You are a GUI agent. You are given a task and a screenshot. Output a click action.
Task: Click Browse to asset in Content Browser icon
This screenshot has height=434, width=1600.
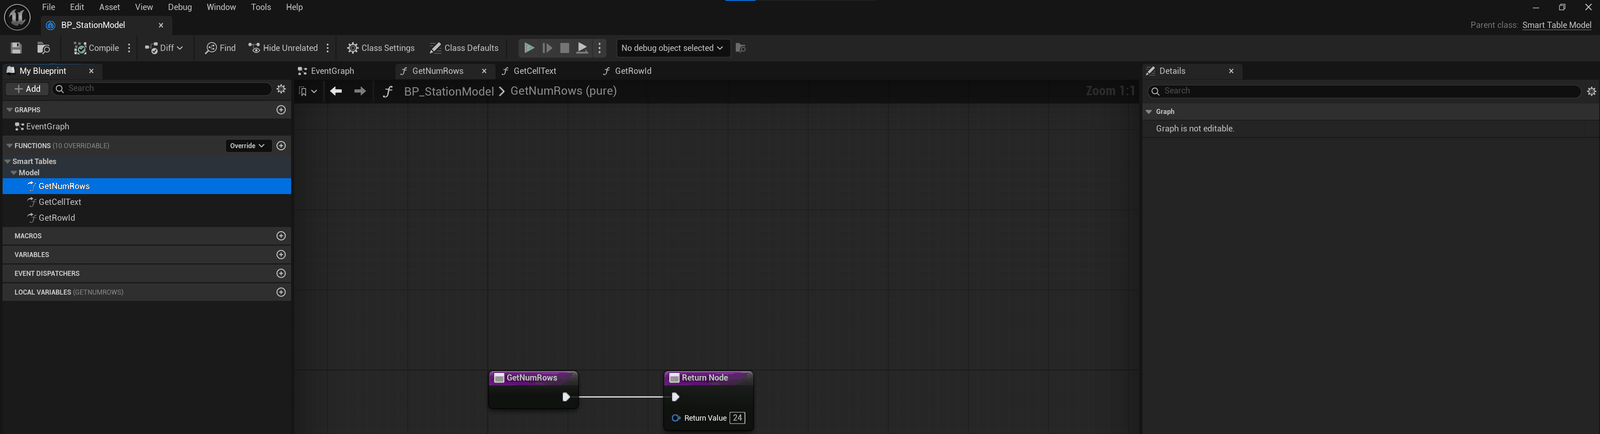(x=43, y=48)
